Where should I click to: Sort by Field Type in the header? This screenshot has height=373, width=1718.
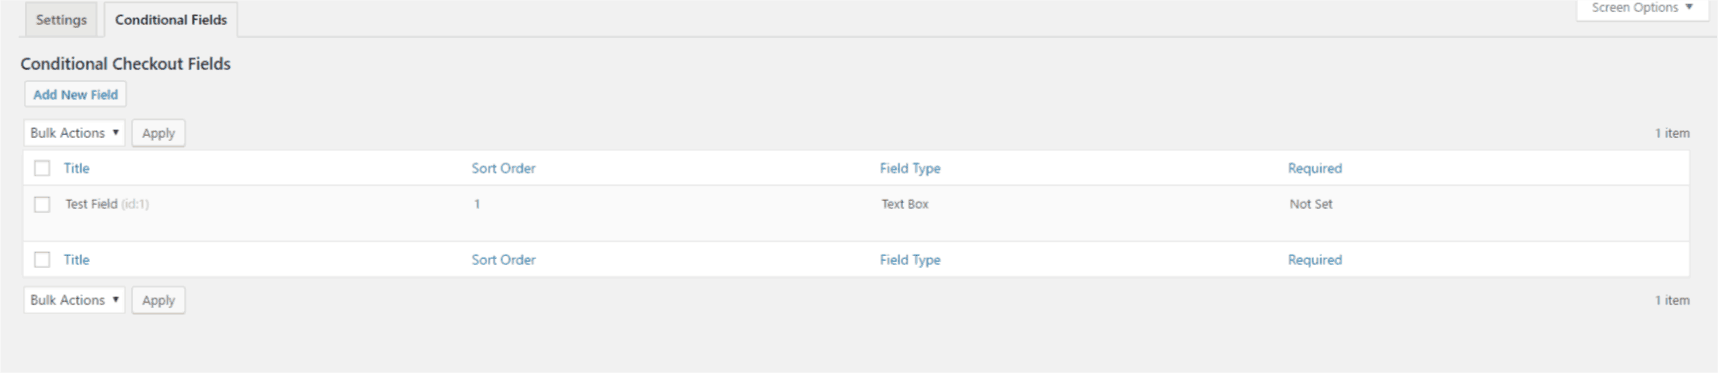[x=910, y=168]
